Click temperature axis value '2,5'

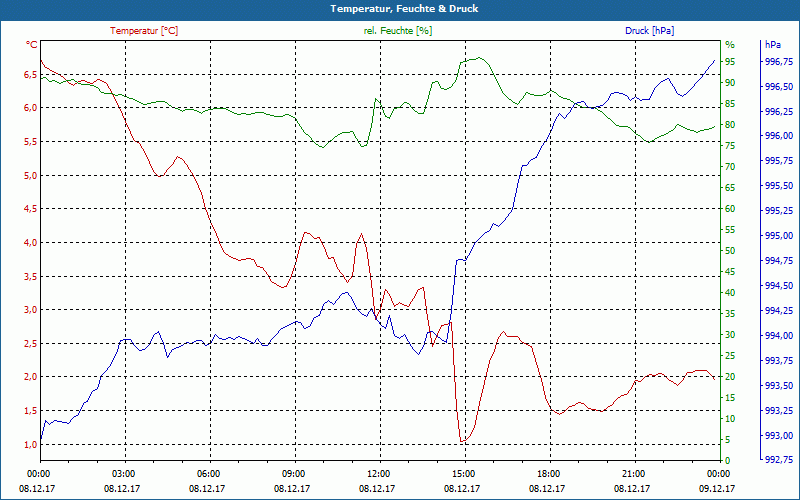coord(31,343)
